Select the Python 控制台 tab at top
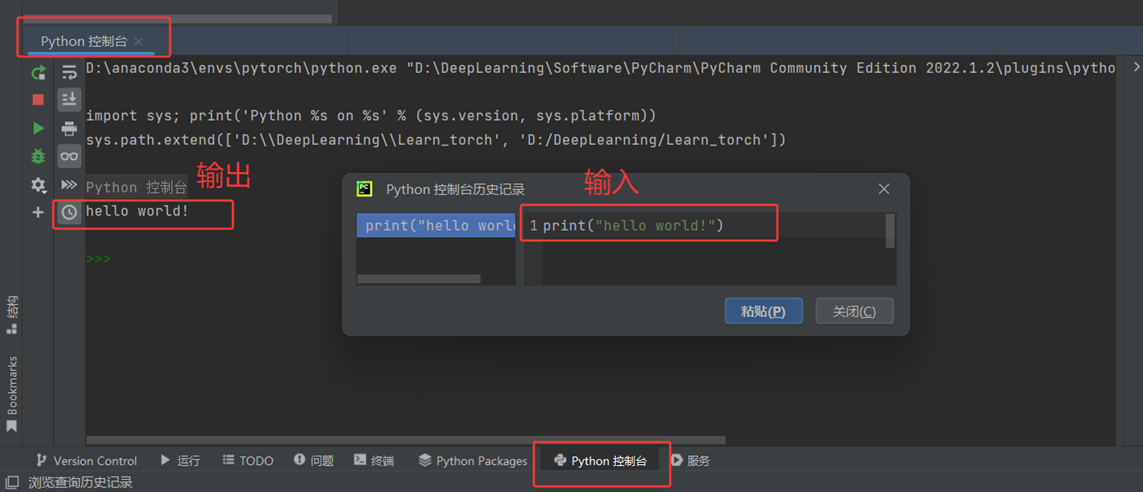This screenshot has height=492, width=1143. [84, 42]
